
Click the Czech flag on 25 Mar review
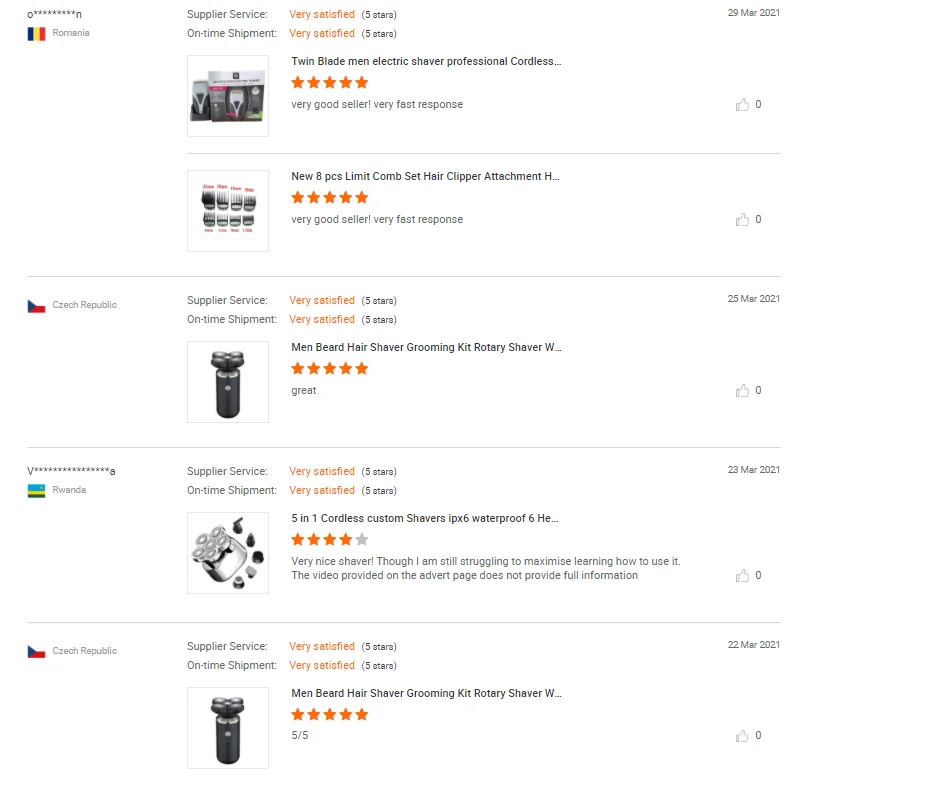[37, 306]
